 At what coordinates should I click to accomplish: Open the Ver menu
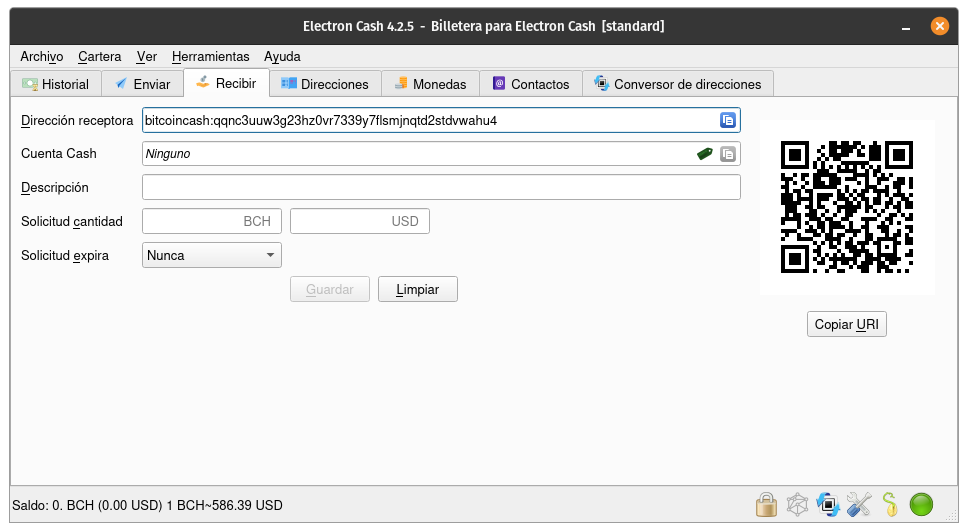[146, 56]
